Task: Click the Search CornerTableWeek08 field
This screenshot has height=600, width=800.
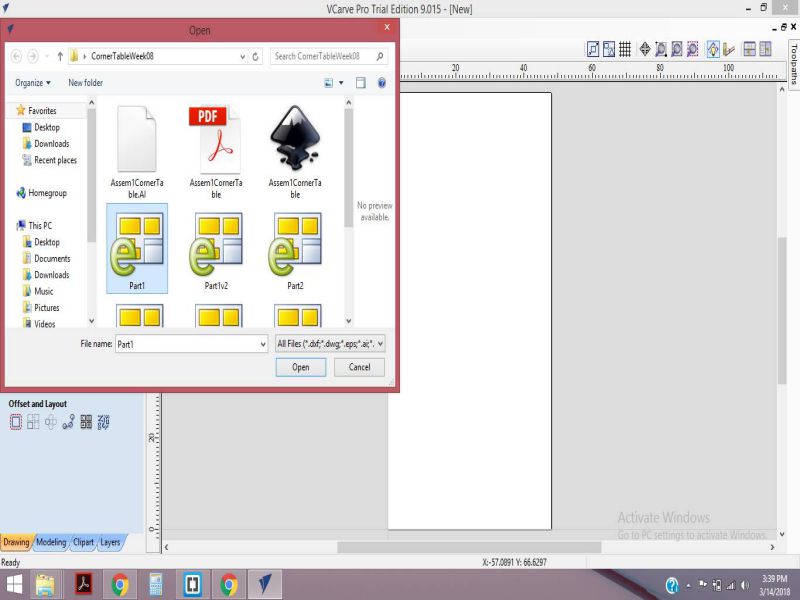Action: point(329,56)
